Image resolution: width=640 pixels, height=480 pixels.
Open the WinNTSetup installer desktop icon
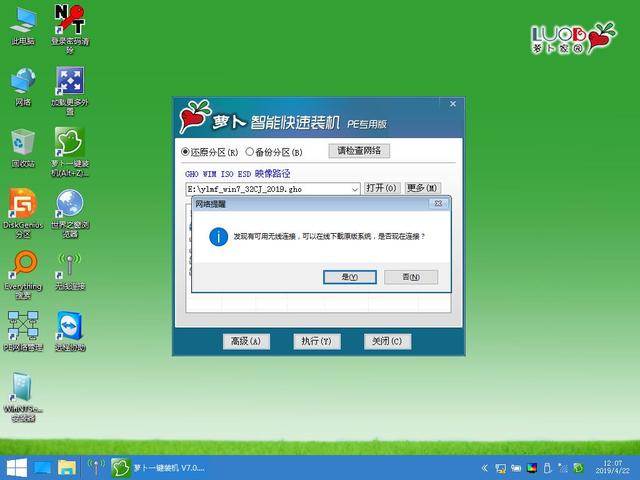click(23, 397)
